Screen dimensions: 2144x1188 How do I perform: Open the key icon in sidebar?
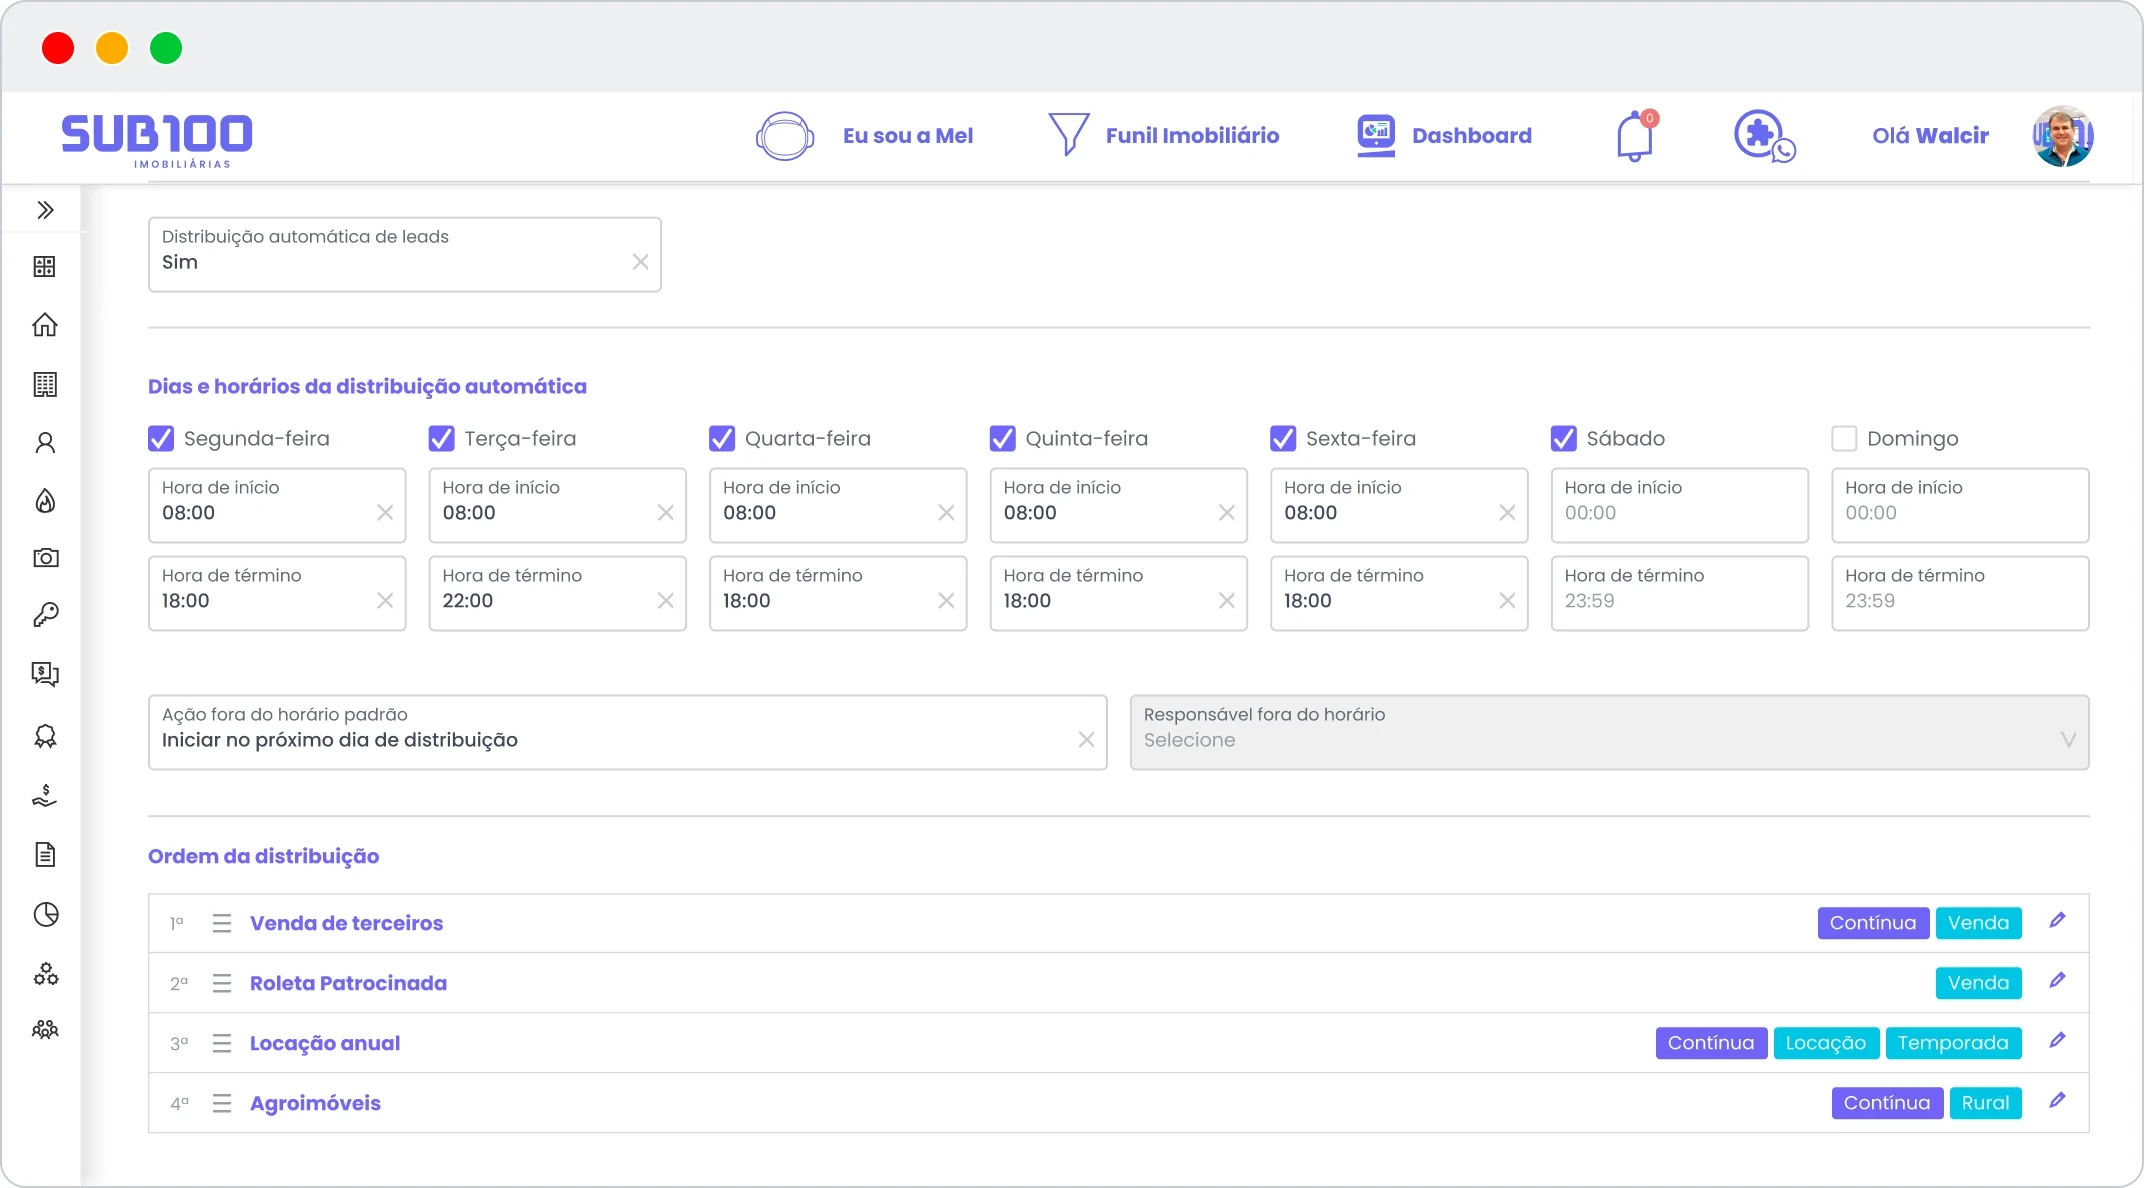(45, 614)
